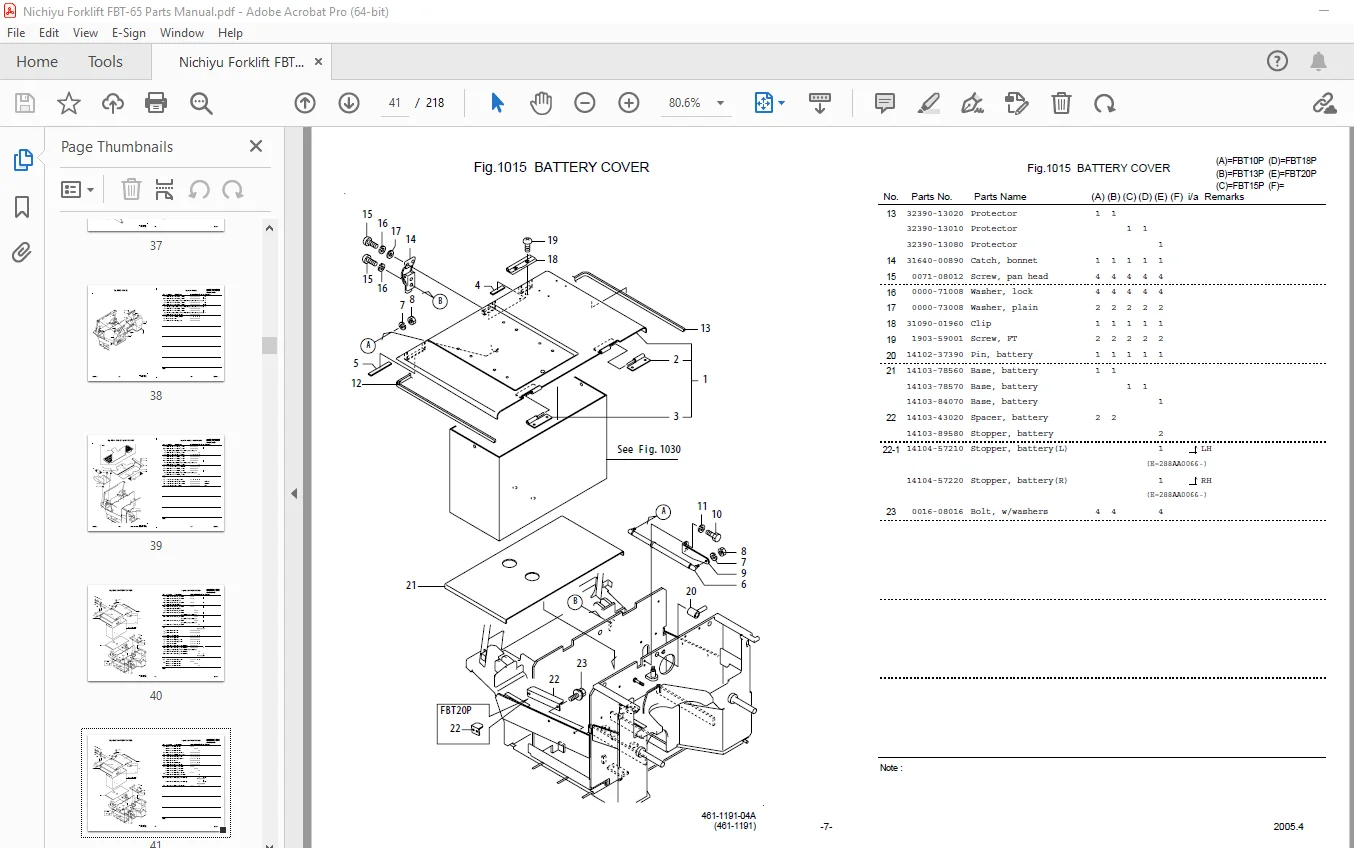
Task: Open the zoom level dropdown showing 80.6%
Action: tap(697, 103)
